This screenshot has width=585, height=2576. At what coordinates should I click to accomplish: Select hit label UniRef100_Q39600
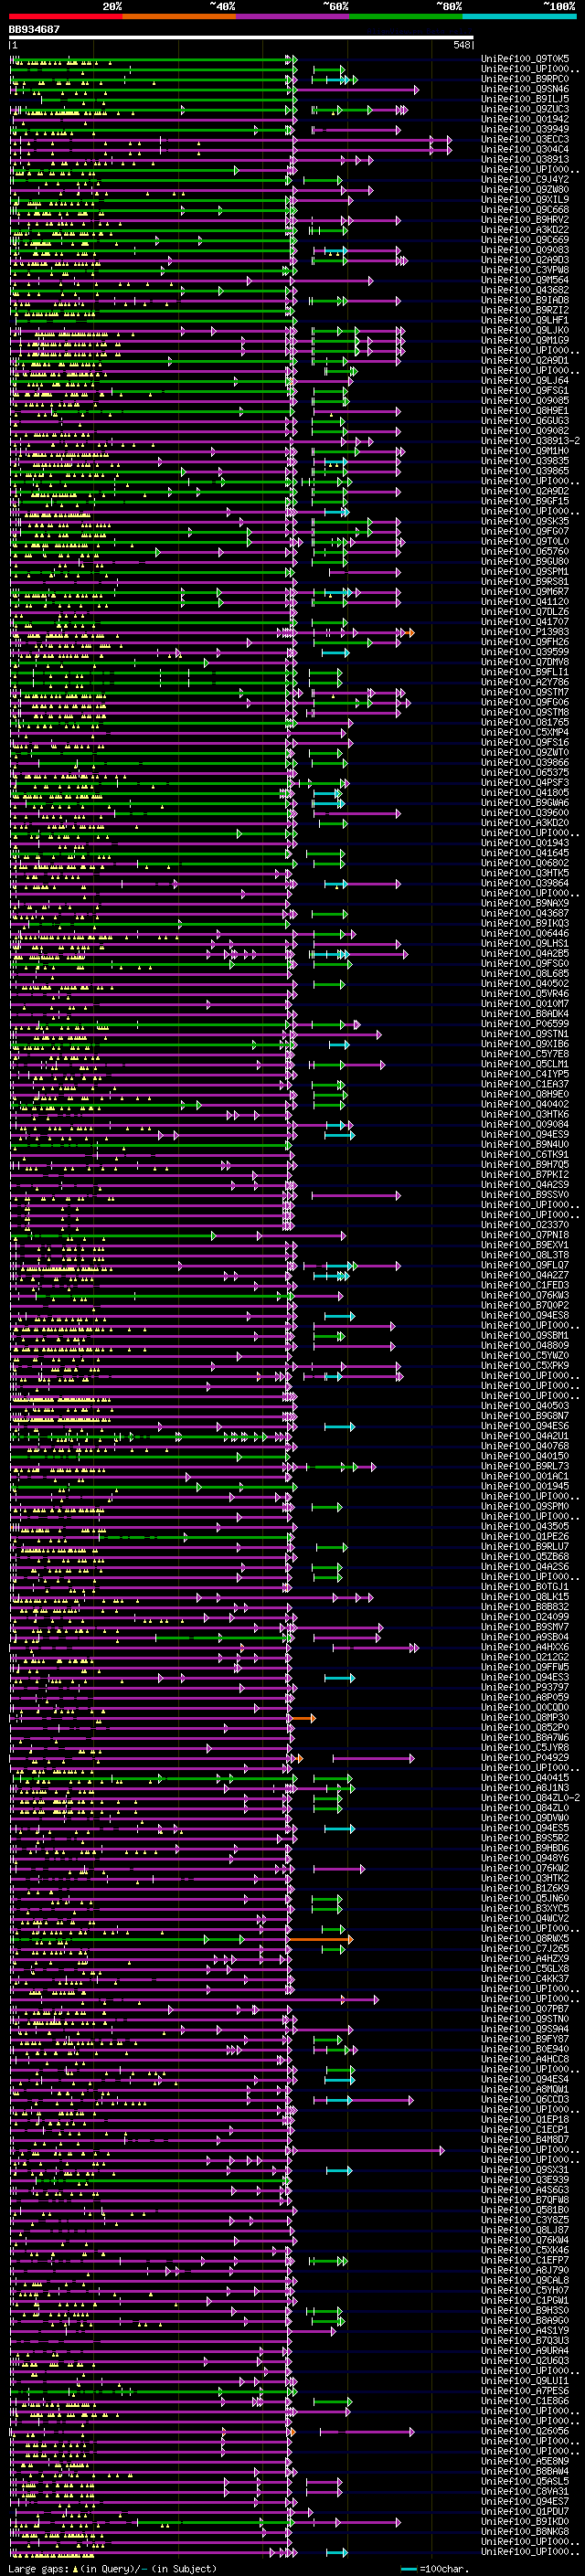click(x=525, y=812)
